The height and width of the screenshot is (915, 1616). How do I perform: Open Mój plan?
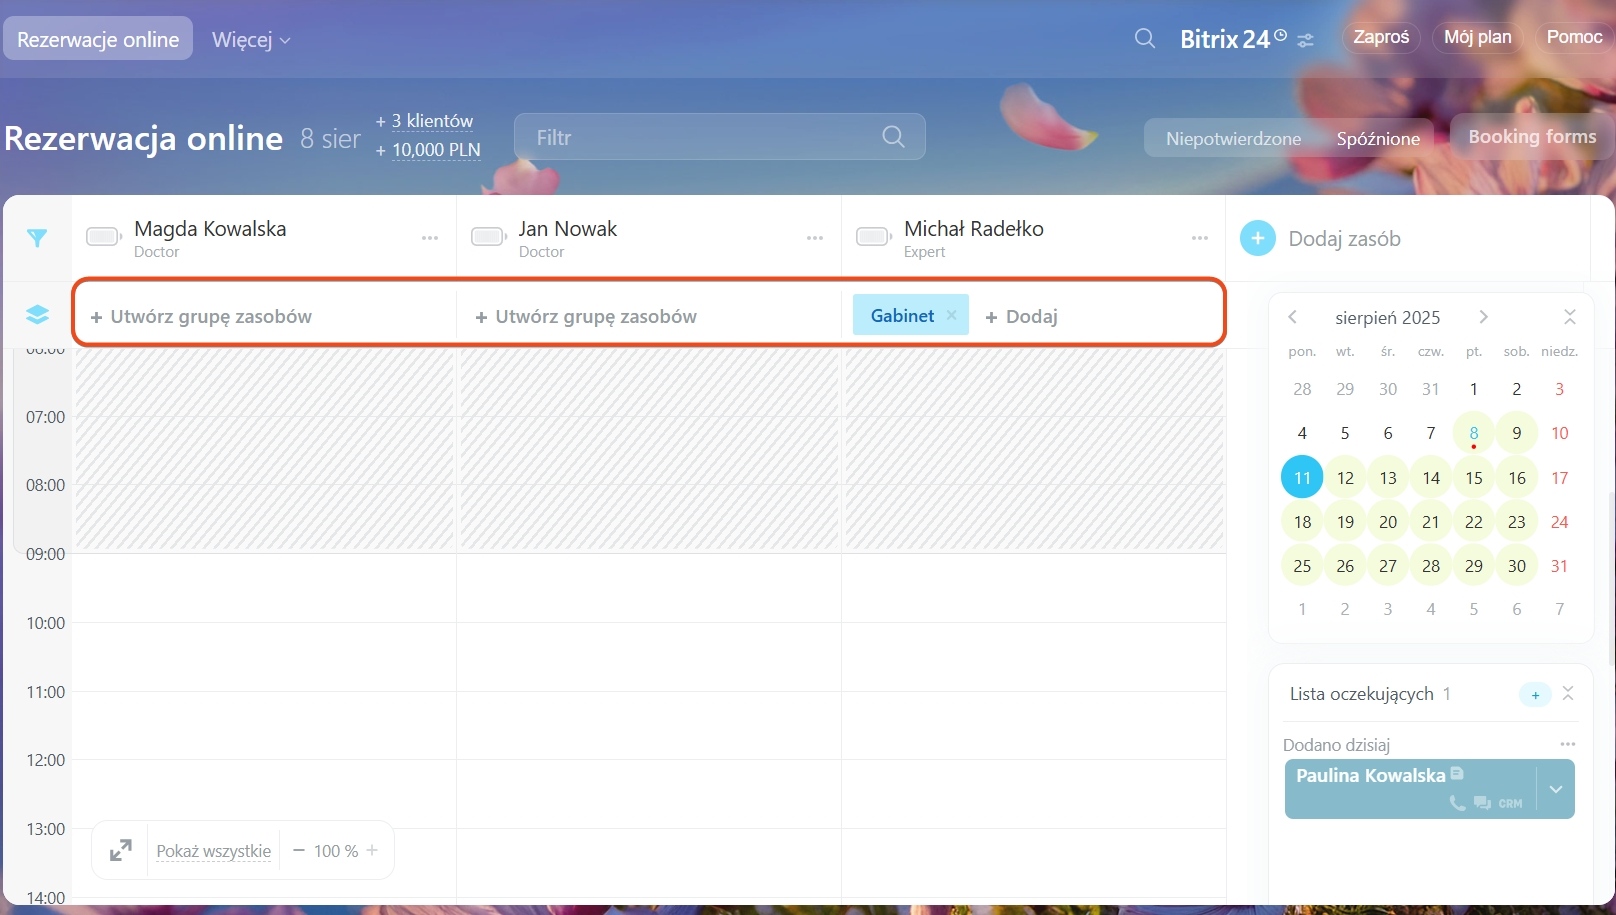tap(1478, 37)
